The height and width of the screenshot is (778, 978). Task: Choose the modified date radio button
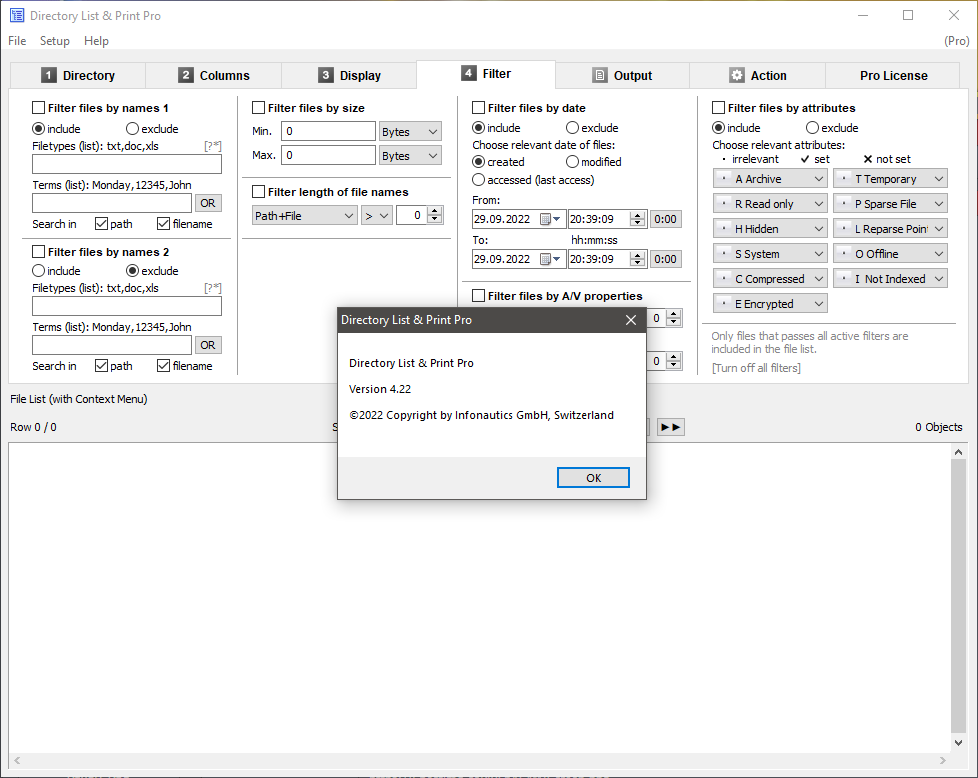click(x=572, y=162)
